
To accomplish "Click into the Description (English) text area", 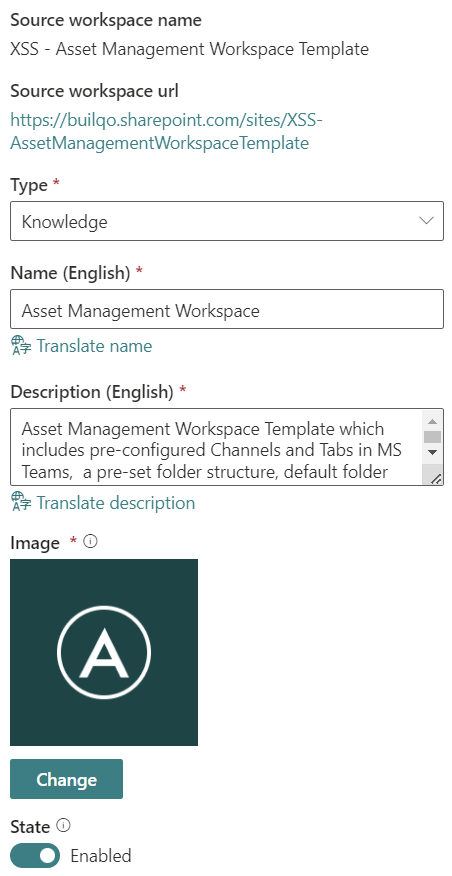I will click(x=217, y=447).
